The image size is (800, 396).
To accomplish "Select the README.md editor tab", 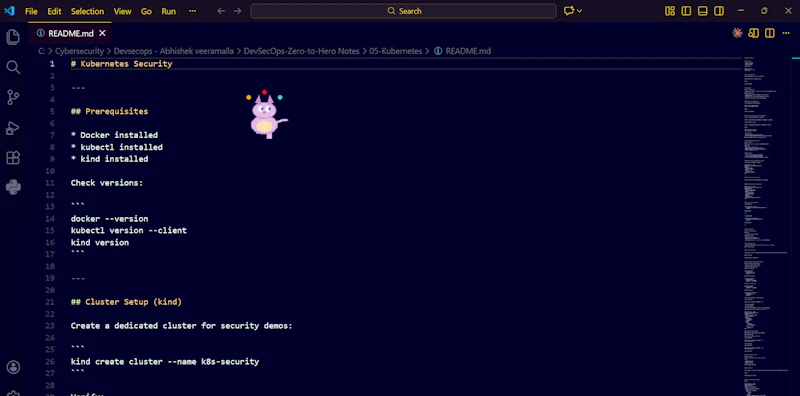I will click(x=70, y=33).
